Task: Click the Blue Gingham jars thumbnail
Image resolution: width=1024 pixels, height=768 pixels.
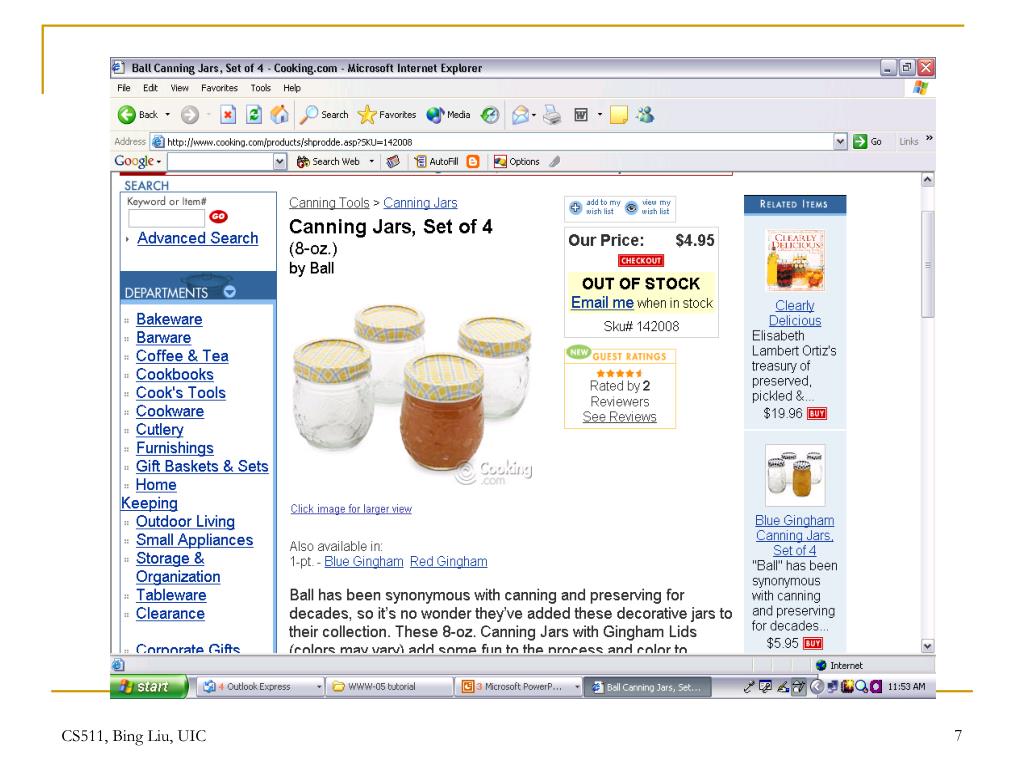Action: click(795, 475)
